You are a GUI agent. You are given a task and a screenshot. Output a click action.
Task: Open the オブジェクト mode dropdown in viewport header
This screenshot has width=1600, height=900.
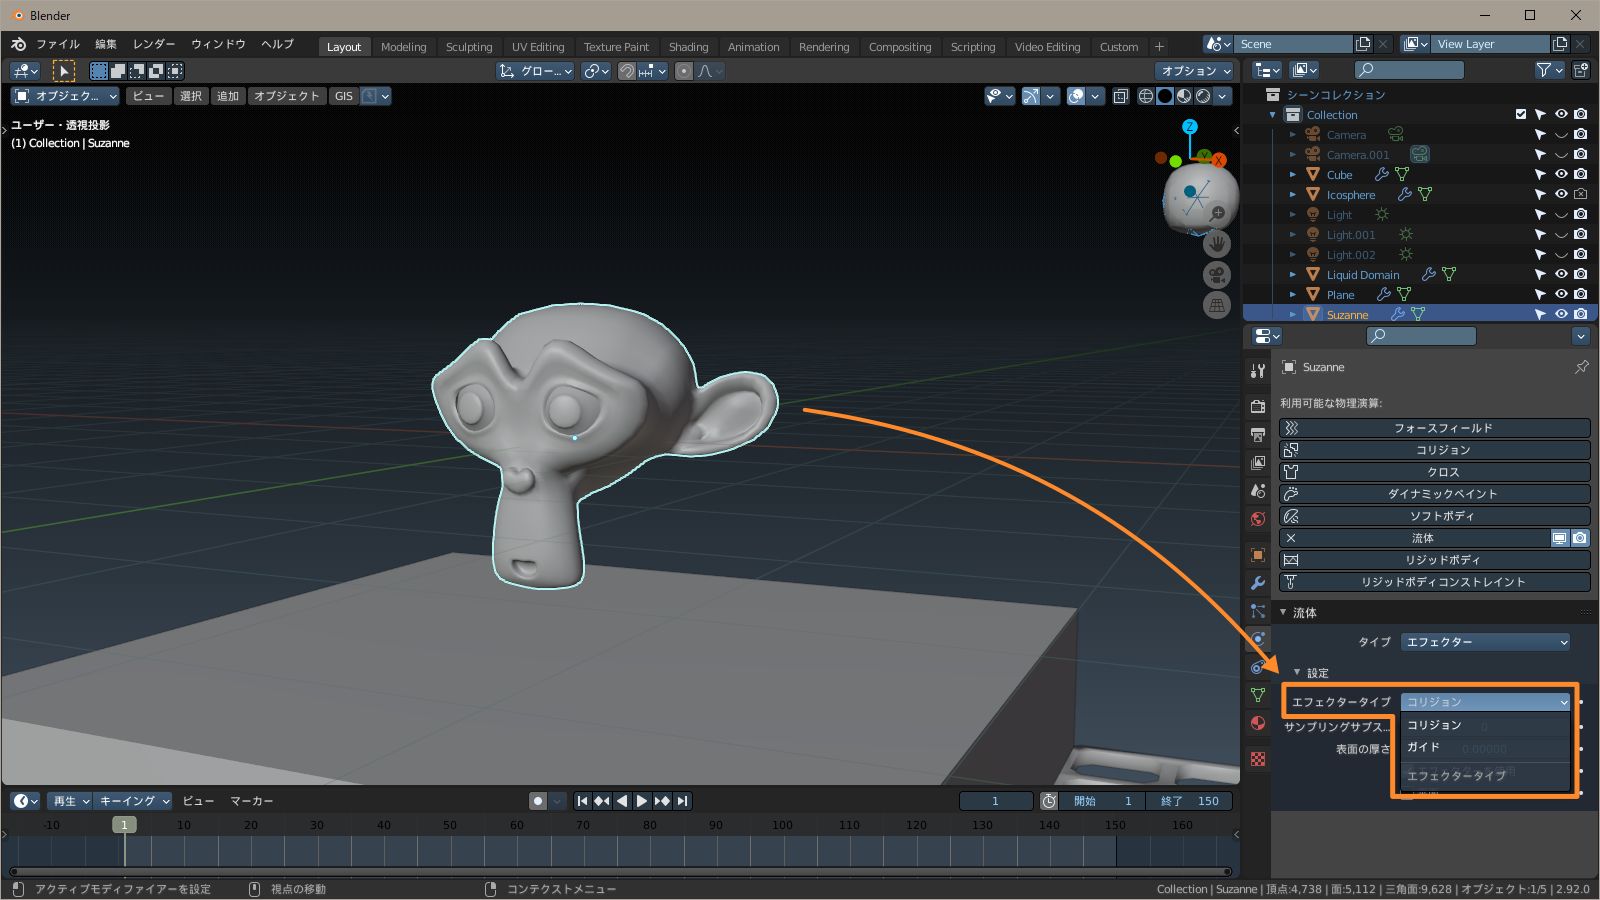coord(65,96)
